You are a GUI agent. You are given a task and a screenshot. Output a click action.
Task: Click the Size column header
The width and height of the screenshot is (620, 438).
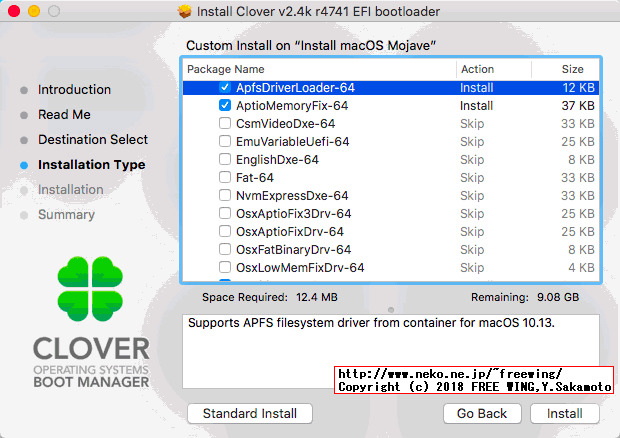(x=573, y=69)
